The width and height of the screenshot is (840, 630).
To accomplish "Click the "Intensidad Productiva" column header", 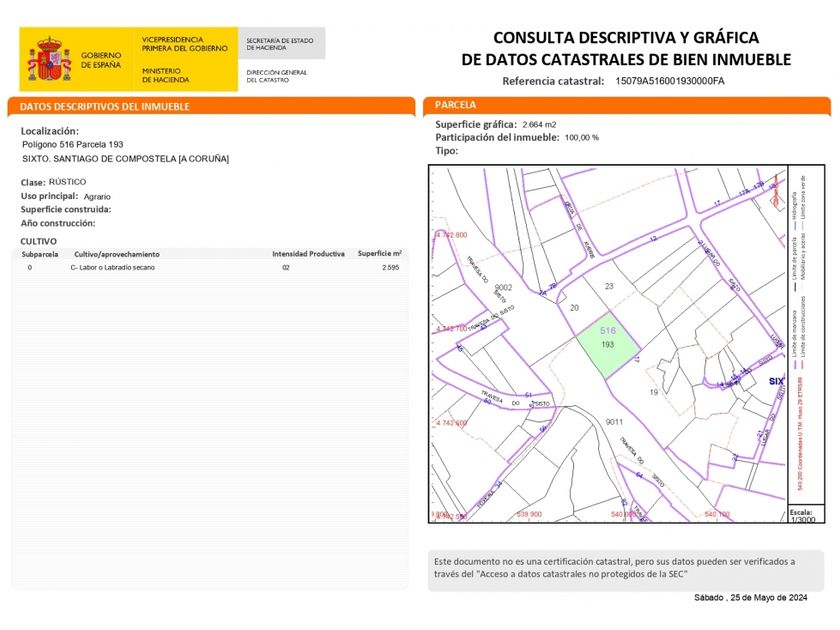I will point(308,254).
